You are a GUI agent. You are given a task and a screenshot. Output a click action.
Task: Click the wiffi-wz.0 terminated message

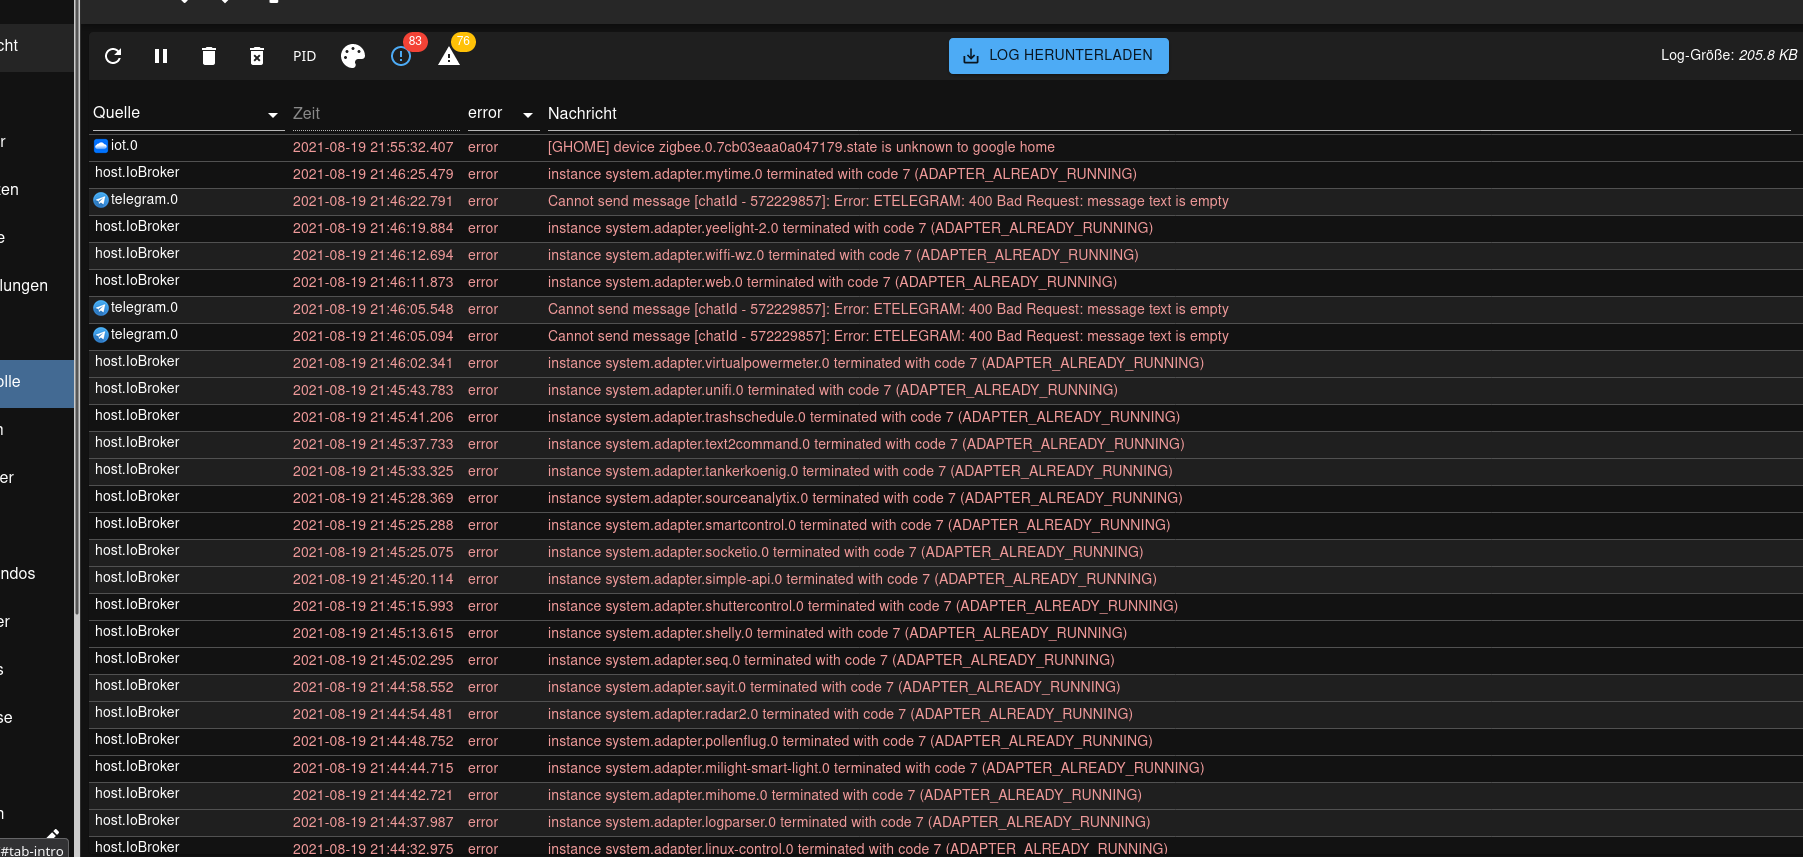843,255
